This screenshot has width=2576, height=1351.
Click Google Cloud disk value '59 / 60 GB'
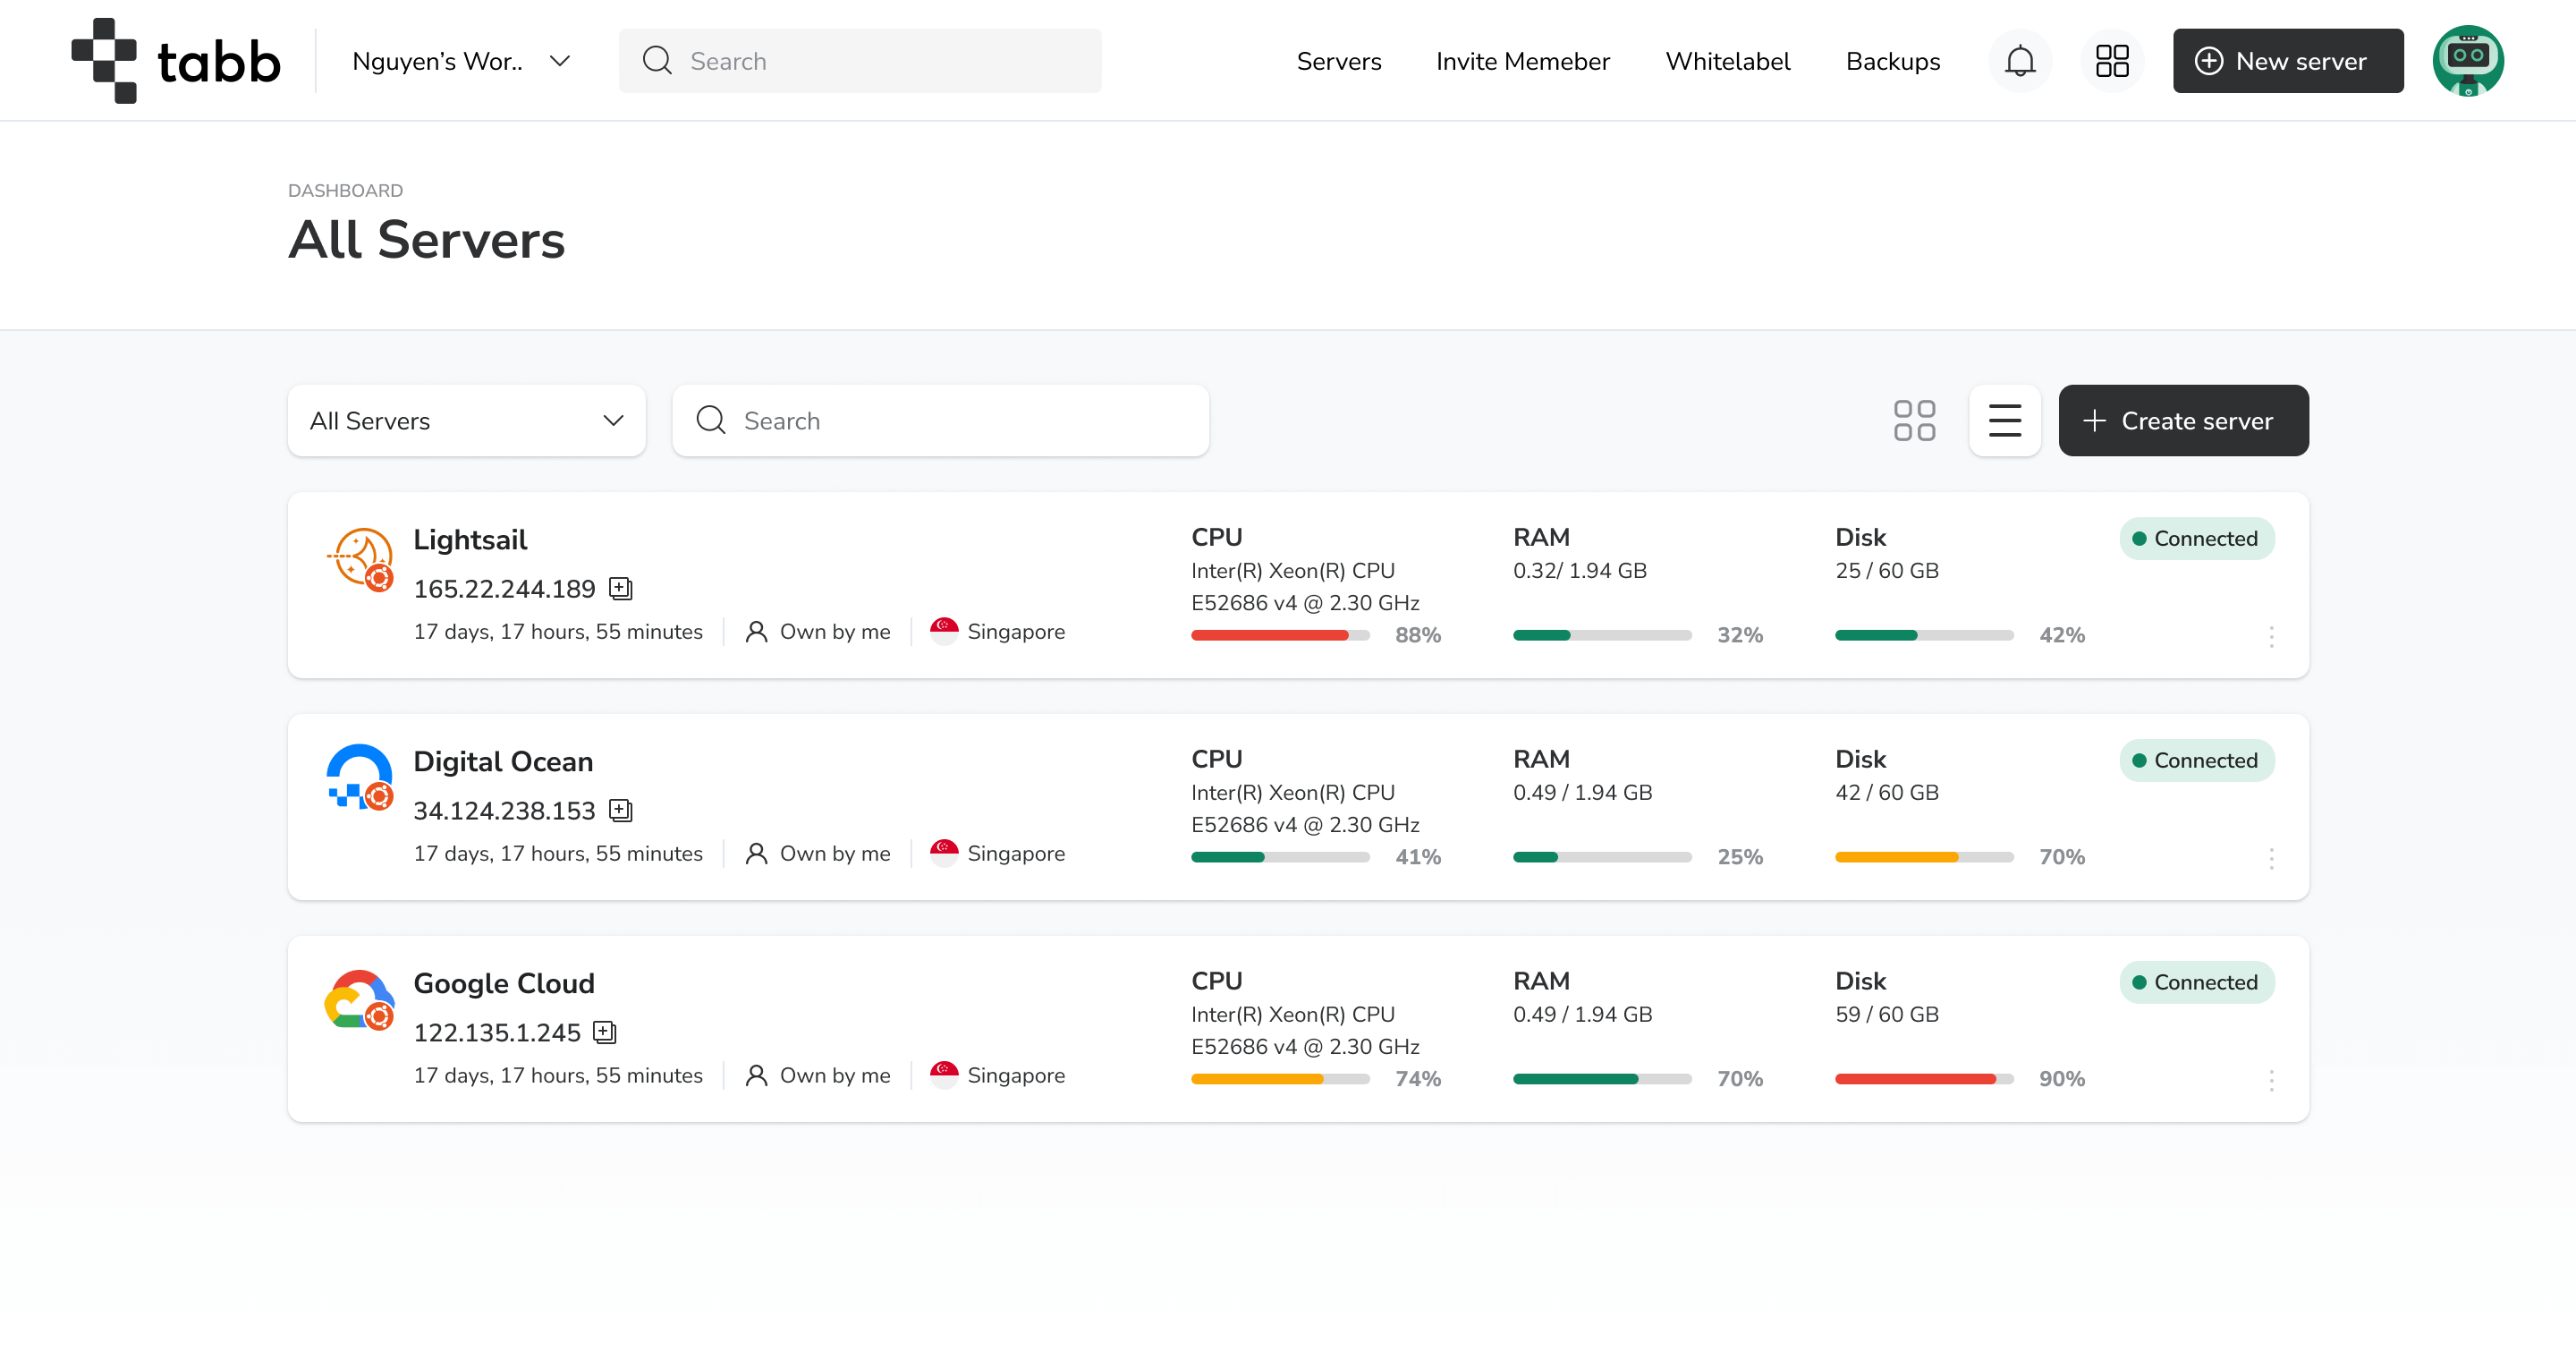(x=1886, y=1015)
